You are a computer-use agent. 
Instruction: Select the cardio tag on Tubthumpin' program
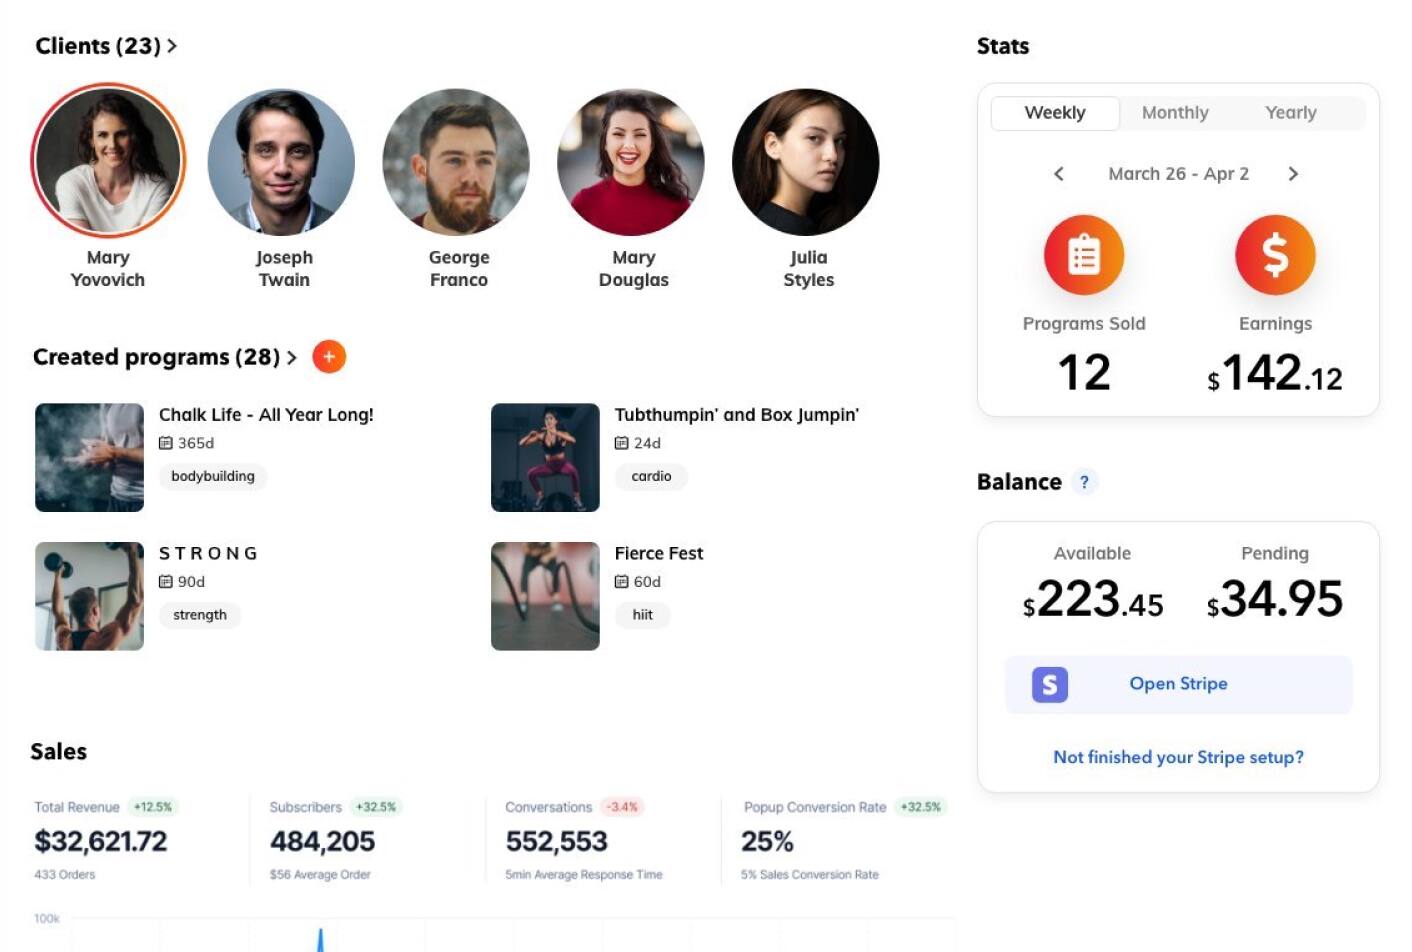point(651,476)
